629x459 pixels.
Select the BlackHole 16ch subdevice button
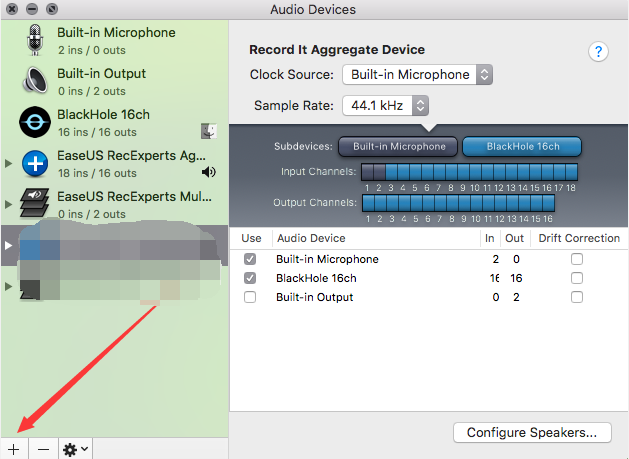(x=522, y=146)
